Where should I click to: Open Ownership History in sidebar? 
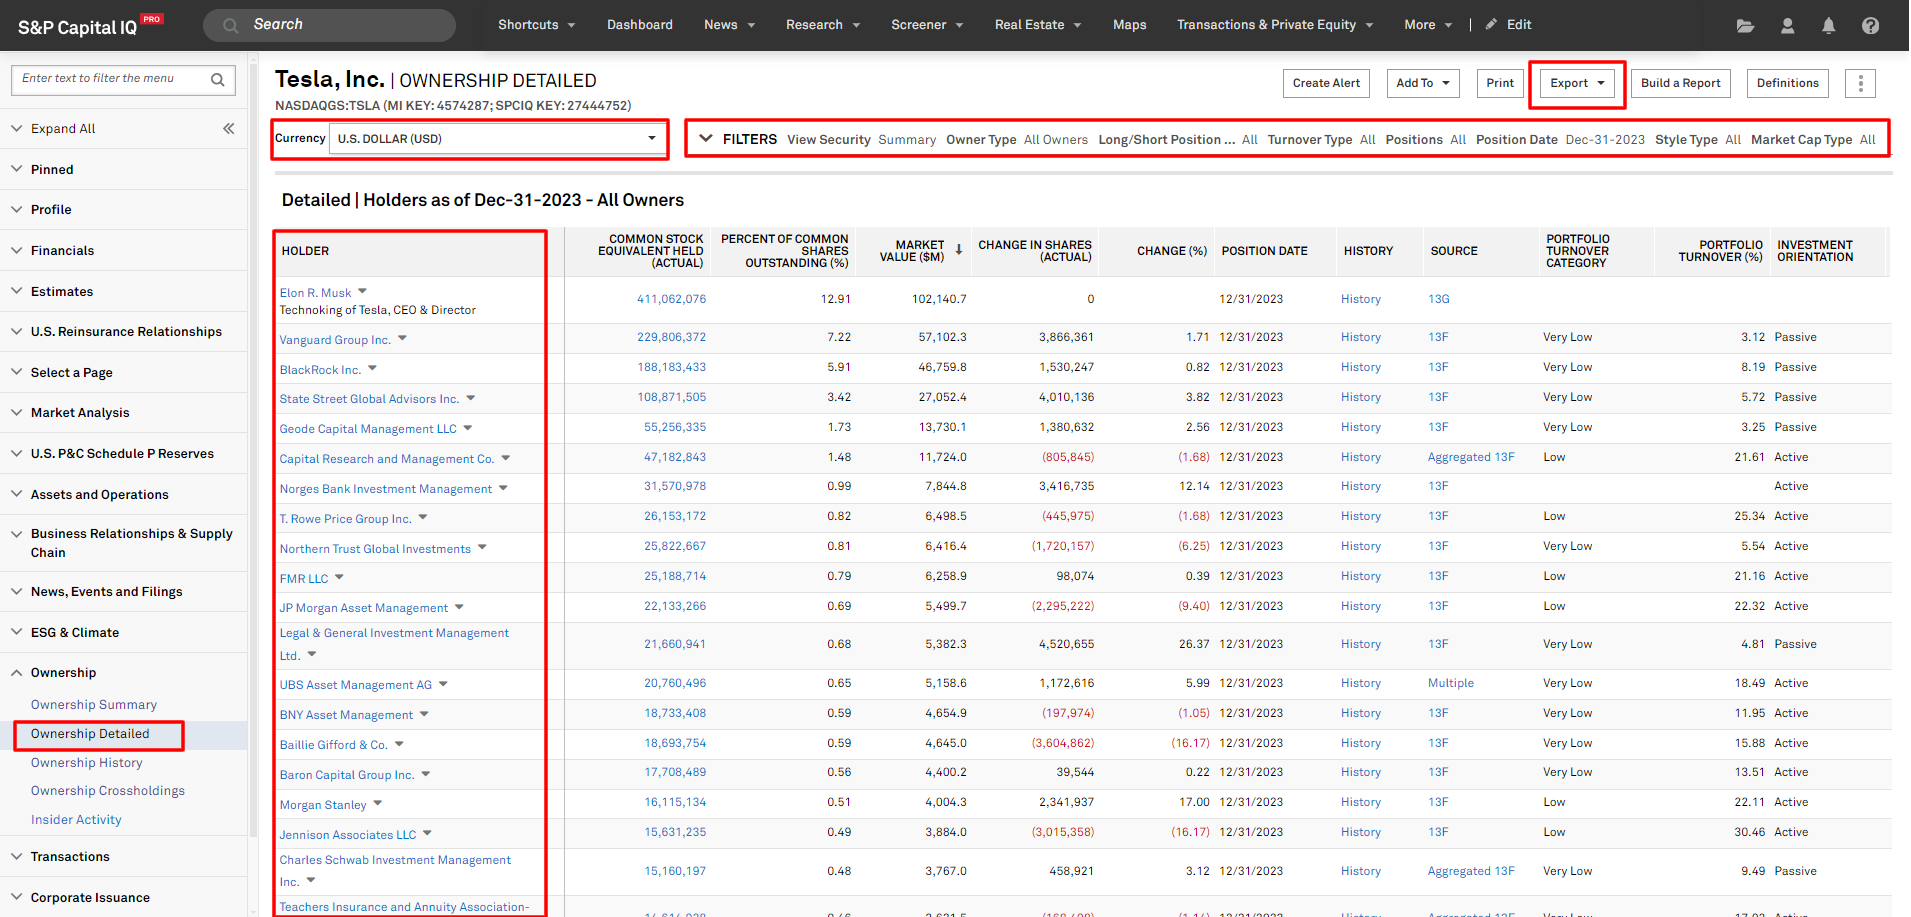[x=87, y=763]
